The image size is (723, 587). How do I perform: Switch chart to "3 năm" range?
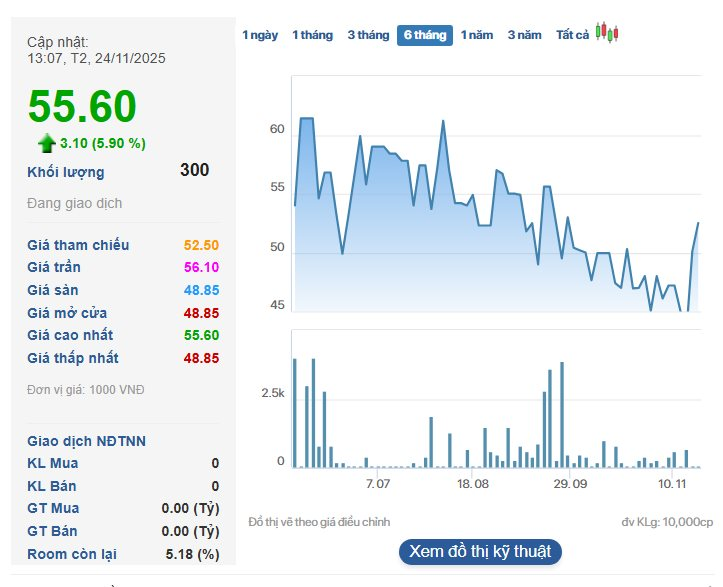[x=524, y=35]
